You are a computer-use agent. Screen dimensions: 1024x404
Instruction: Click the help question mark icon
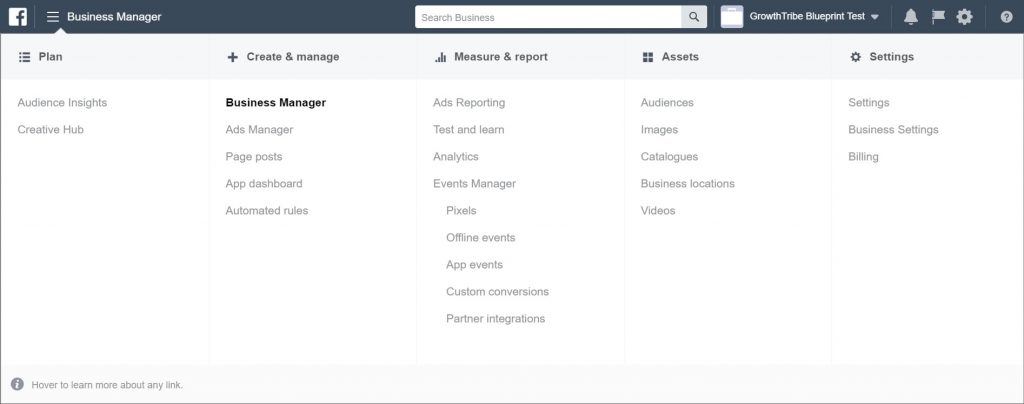[1006, 17]
